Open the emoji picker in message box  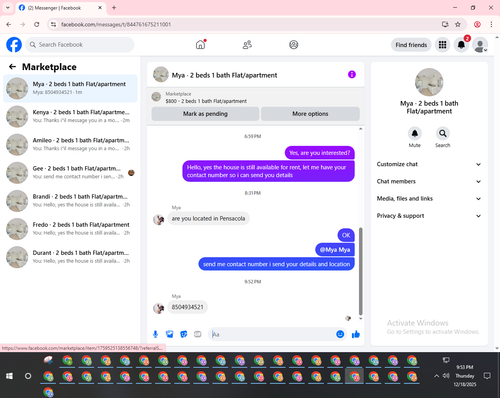340,334
